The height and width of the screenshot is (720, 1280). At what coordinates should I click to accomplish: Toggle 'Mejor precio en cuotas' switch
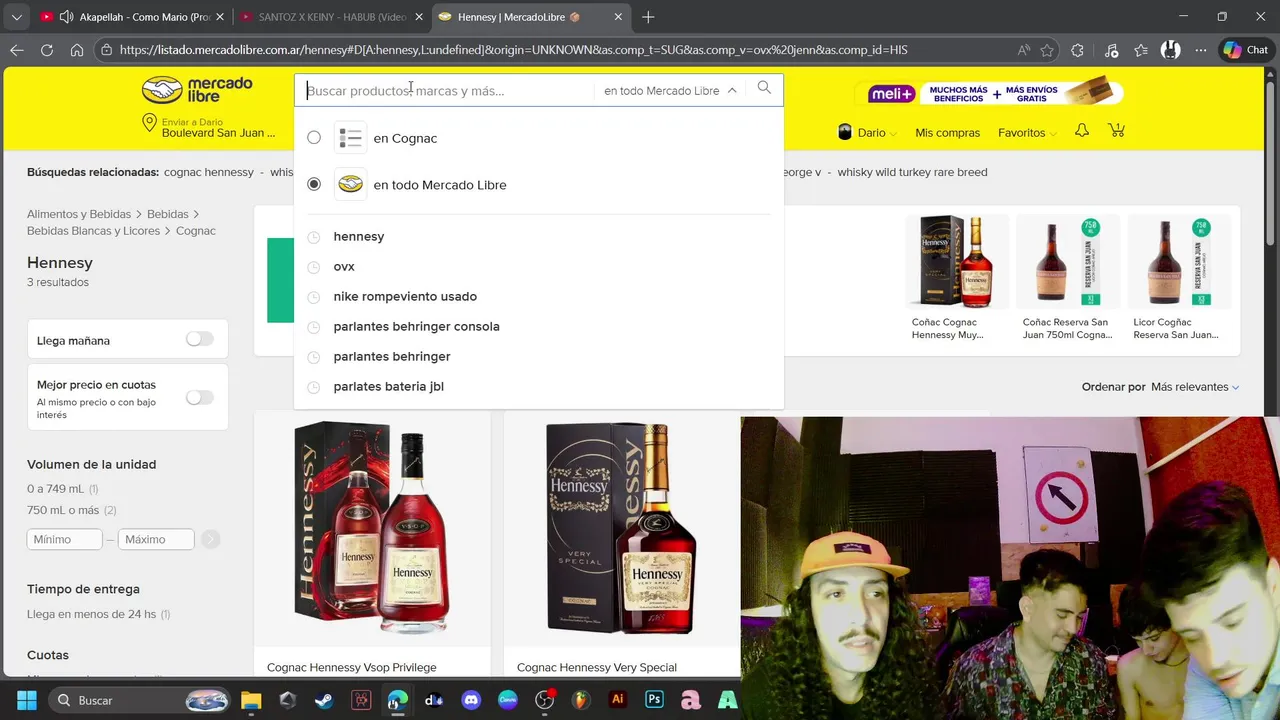[199, 398]
